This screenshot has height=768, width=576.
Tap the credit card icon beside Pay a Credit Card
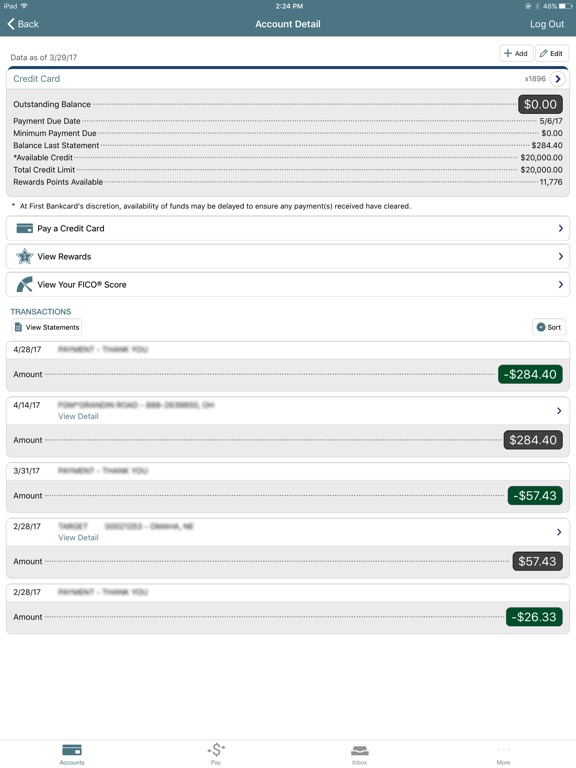pos(24,228)
